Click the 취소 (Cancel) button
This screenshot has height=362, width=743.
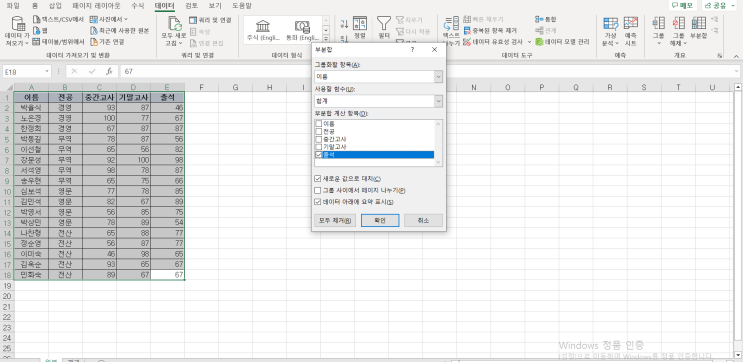tap(423, 220)
